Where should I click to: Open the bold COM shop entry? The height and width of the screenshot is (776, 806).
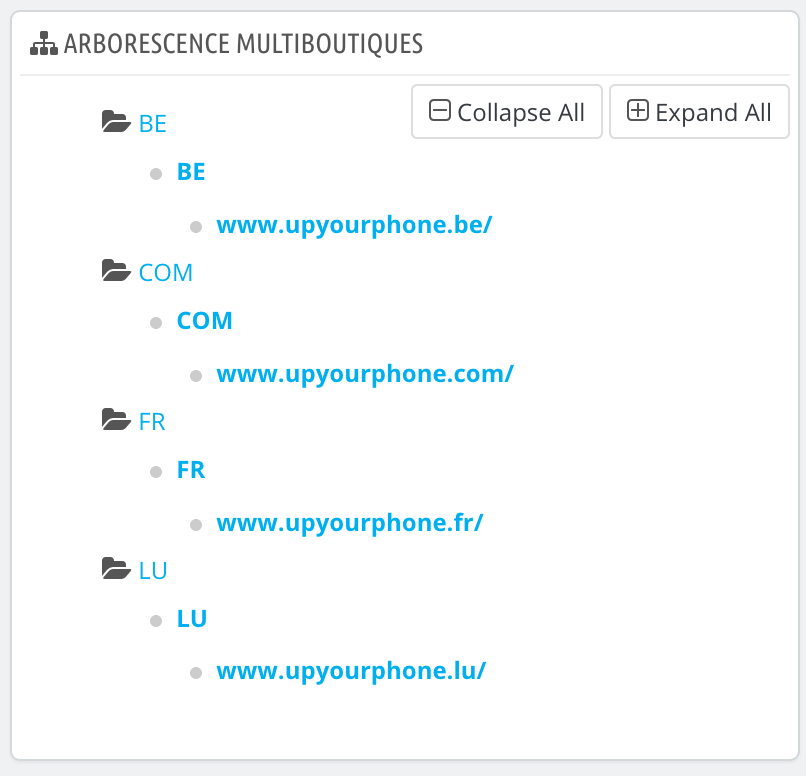click(205, 321)
